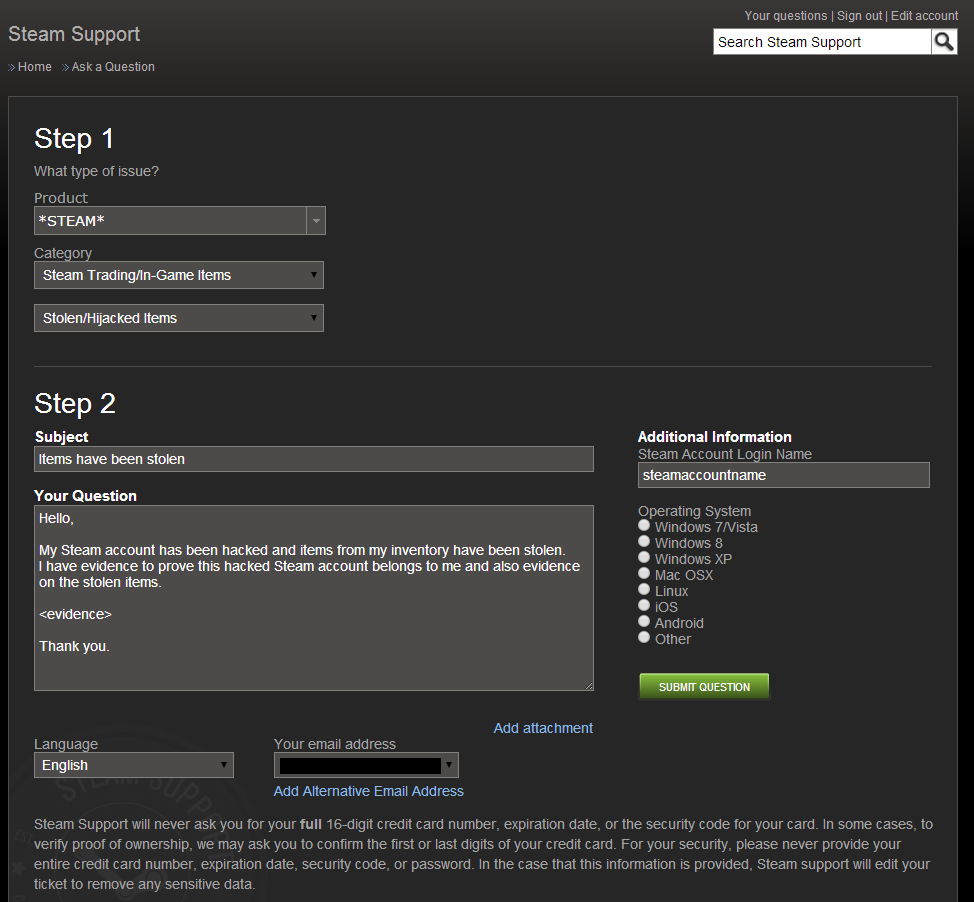Screen dimensions: 974x902
Task: Select Other operating system radio button
Action: point(644,638)
